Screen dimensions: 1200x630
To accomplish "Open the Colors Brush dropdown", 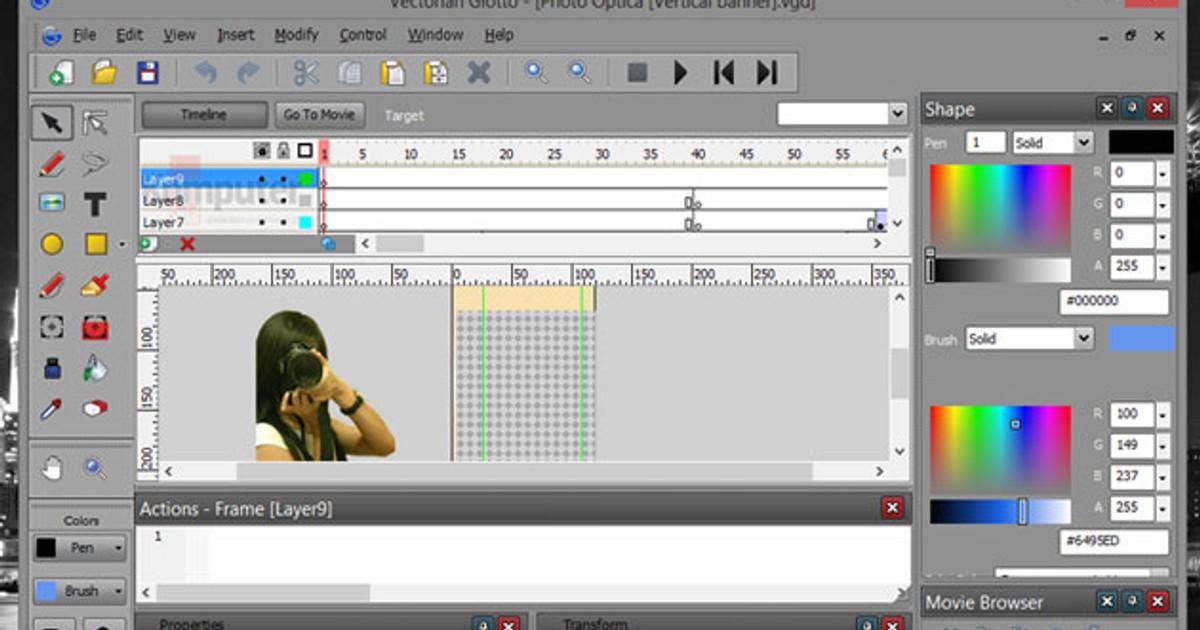I will (x=81, y=591).
